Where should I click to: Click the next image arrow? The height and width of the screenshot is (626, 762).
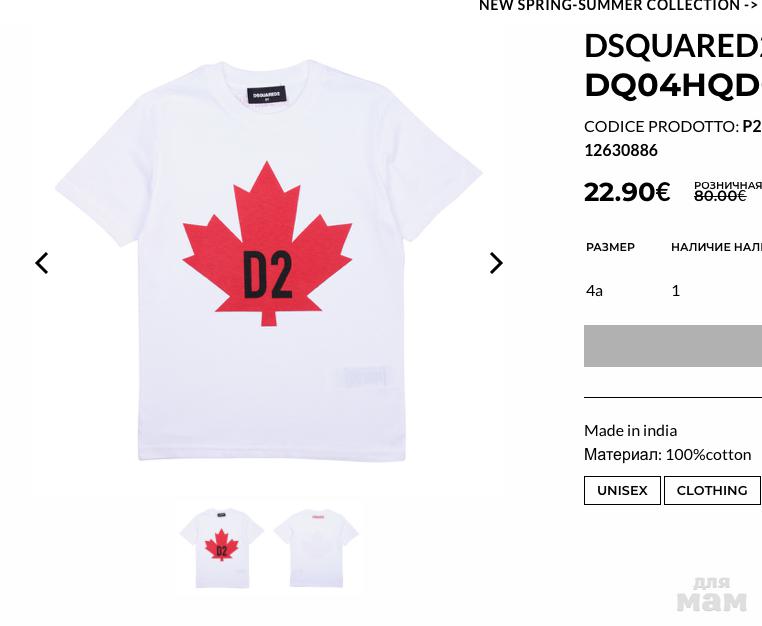click(496, 263)
